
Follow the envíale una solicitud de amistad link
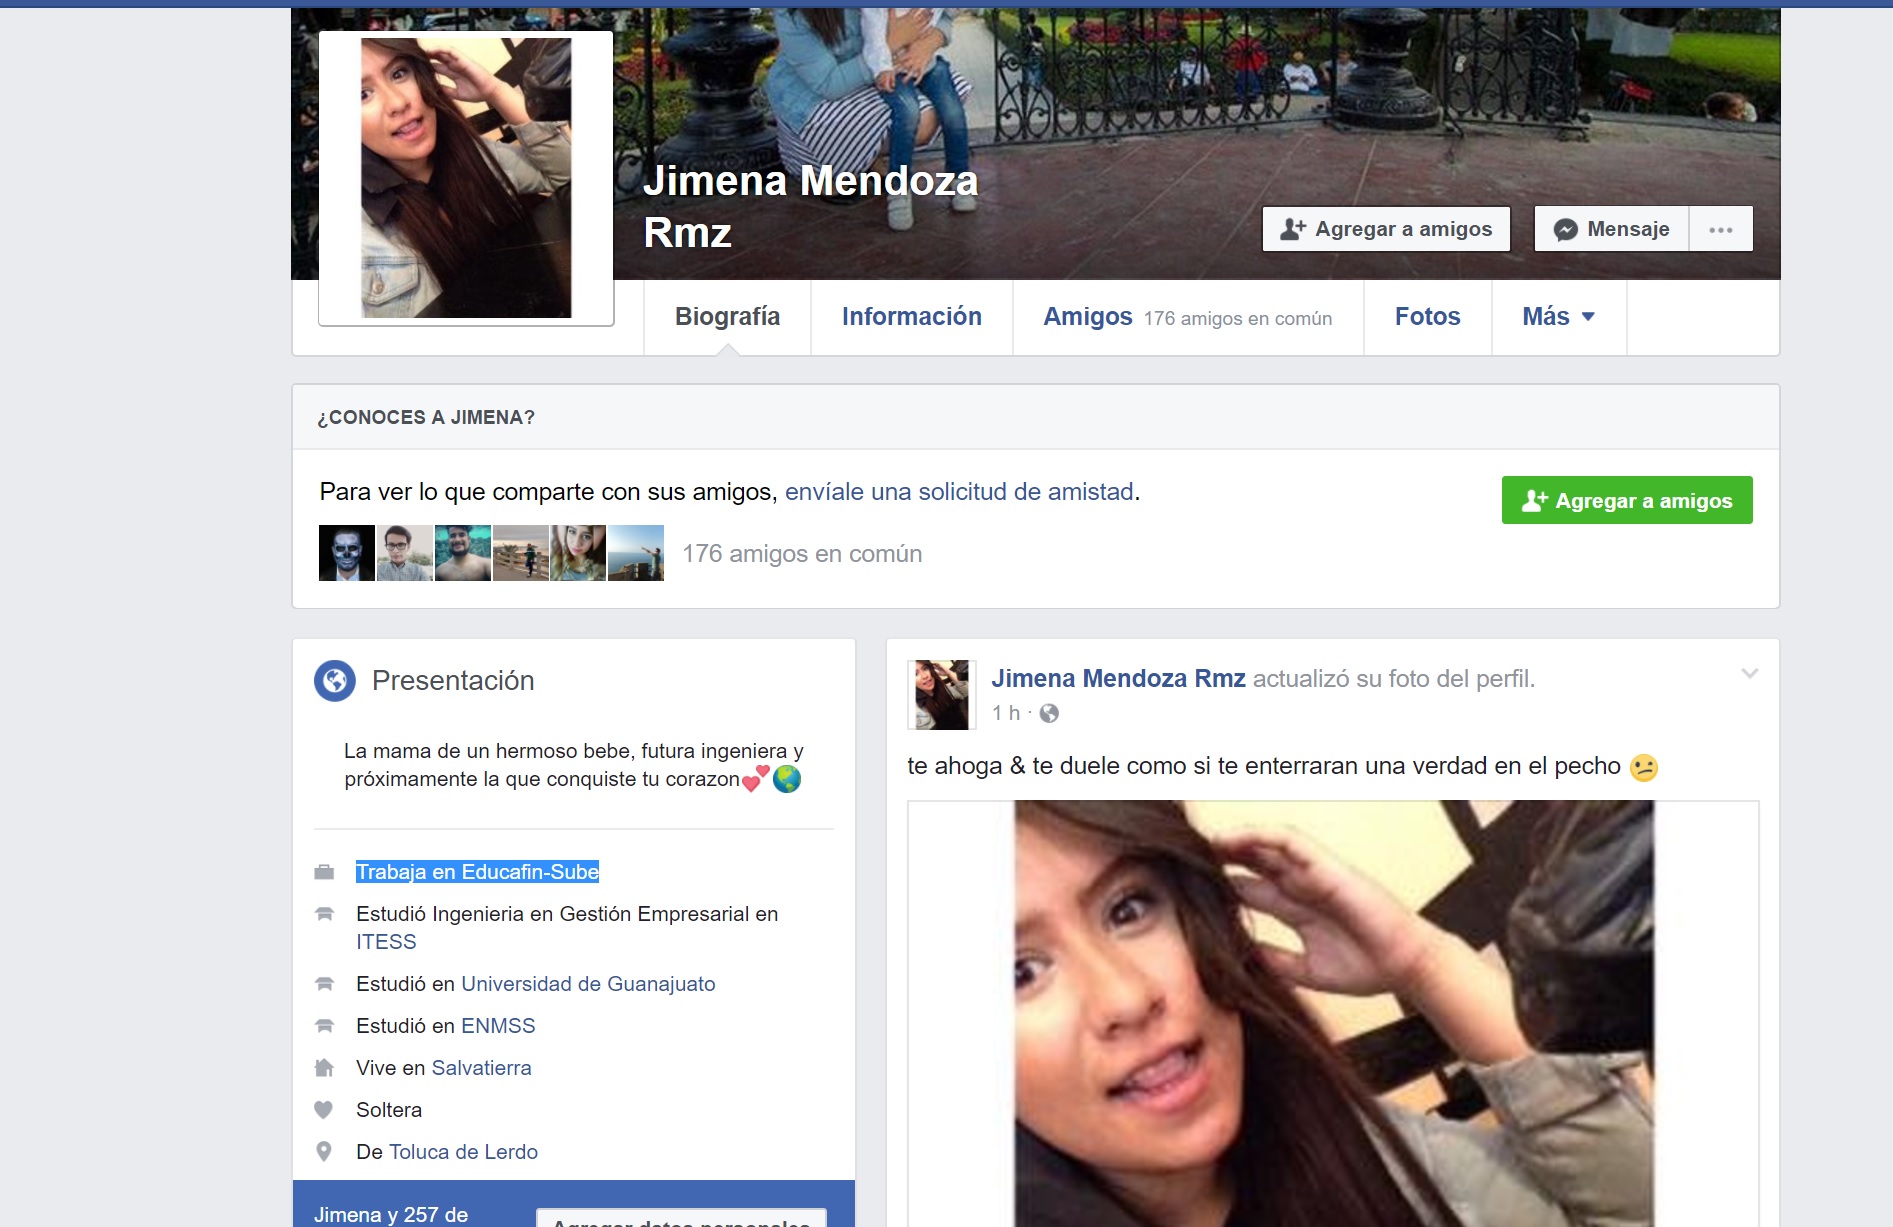(958, 492)
